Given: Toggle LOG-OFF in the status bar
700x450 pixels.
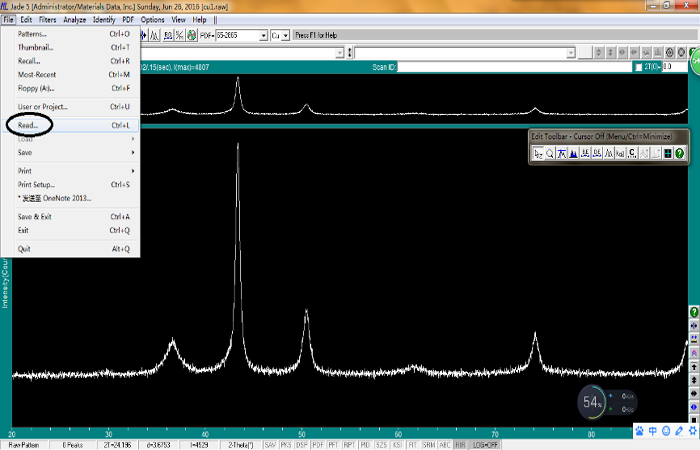Looking at the screenshot, I should click(x=485, y=445).
